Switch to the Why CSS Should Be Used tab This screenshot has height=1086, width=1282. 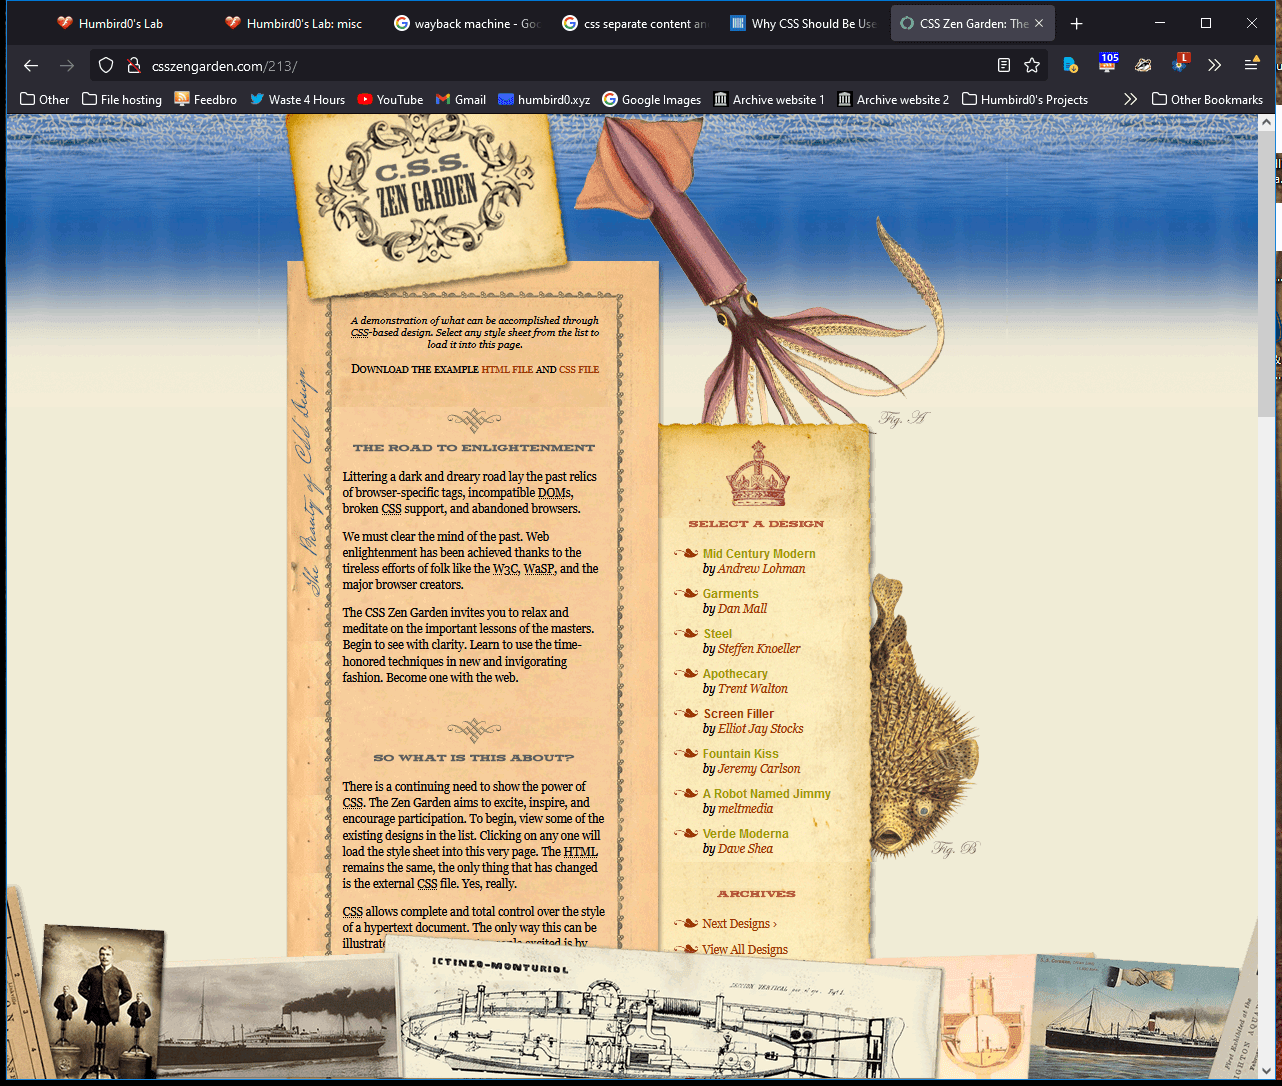coord(803,23)
